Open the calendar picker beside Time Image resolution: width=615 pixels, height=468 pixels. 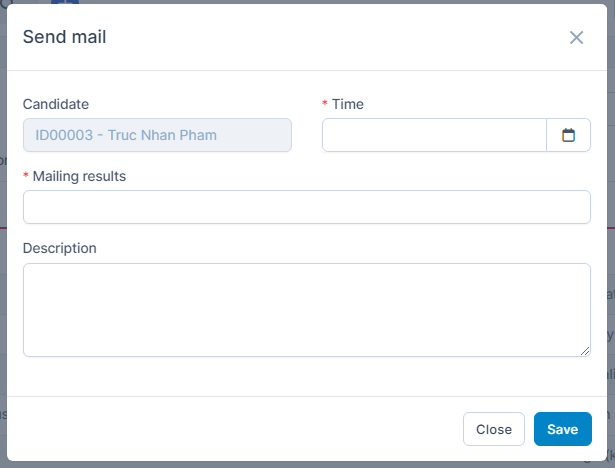(568, 135)
